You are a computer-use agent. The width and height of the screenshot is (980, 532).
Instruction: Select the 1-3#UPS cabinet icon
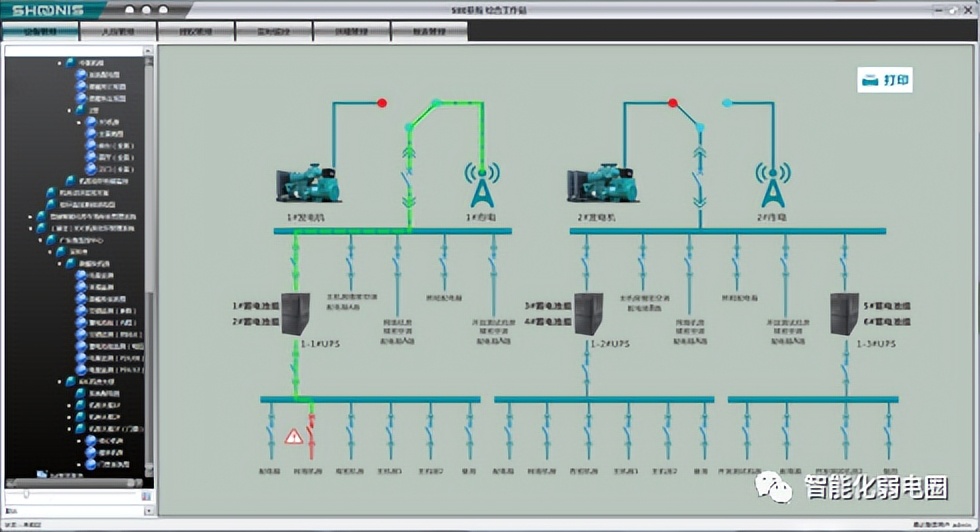click(844, 314)
